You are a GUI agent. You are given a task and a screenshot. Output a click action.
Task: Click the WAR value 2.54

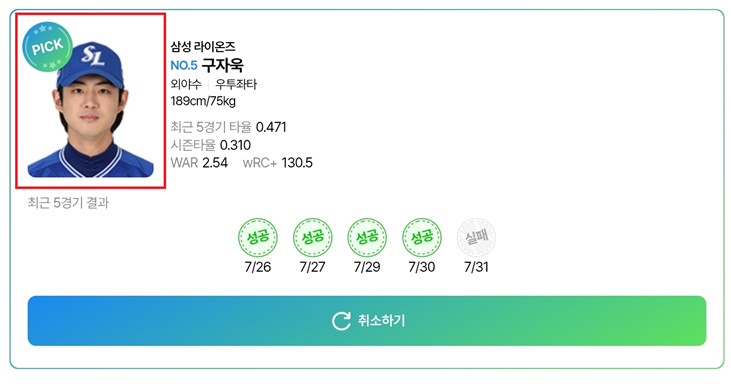coord(215,163)
